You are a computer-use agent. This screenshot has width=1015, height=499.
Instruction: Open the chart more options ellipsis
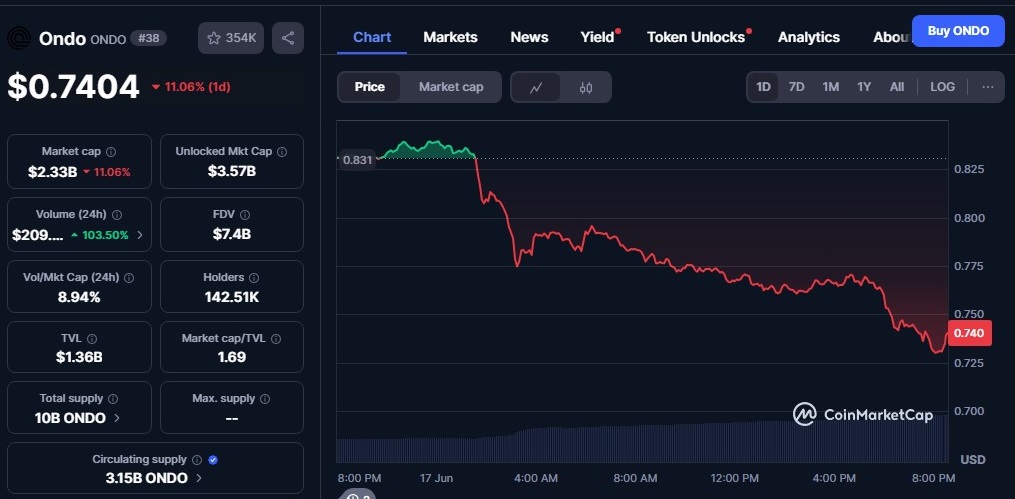pyautogui.click(x=988, y=87)
